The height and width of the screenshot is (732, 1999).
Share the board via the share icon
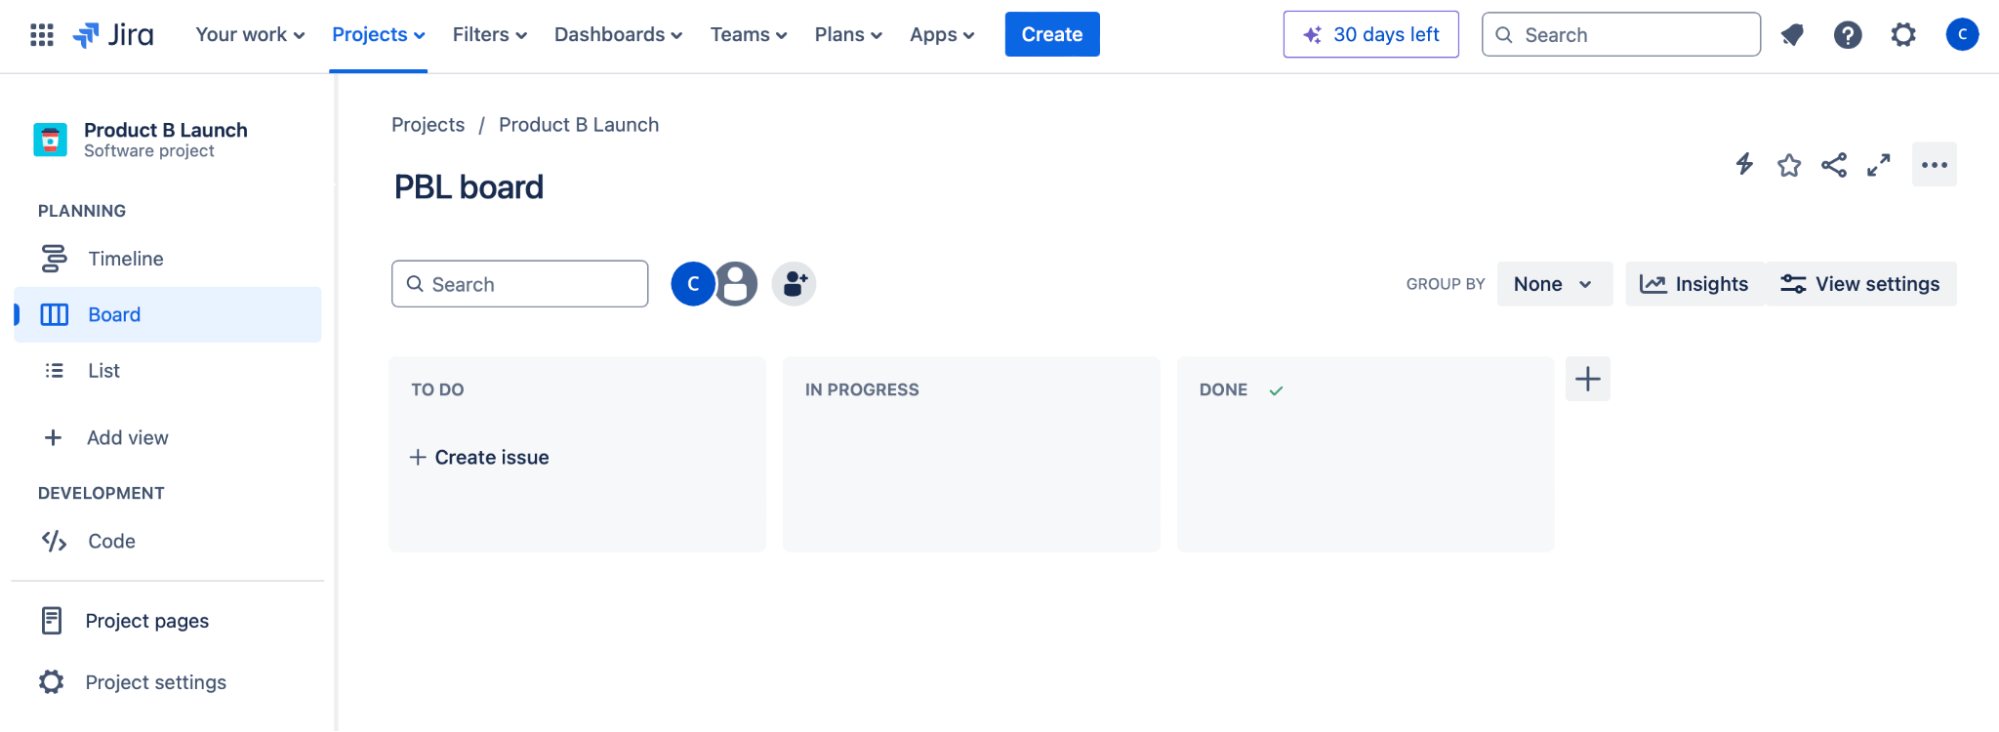coord(1834,165)
